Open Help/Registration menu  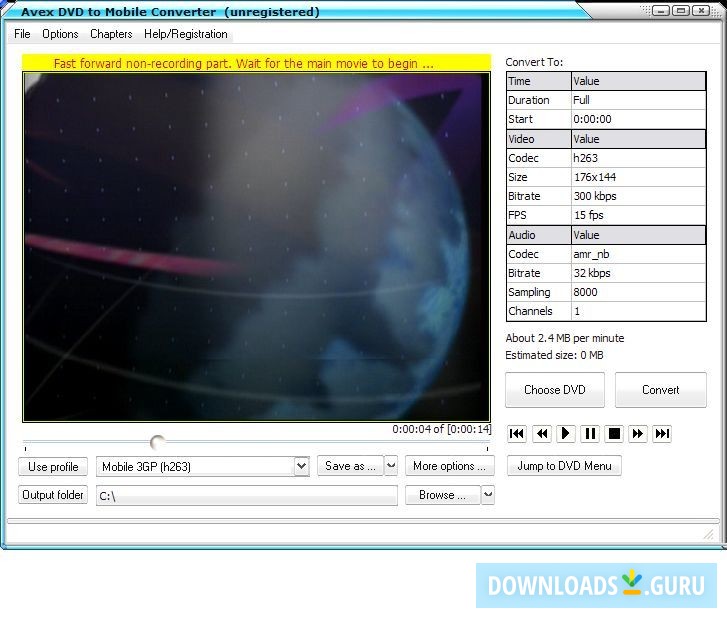tap(185, 34)
